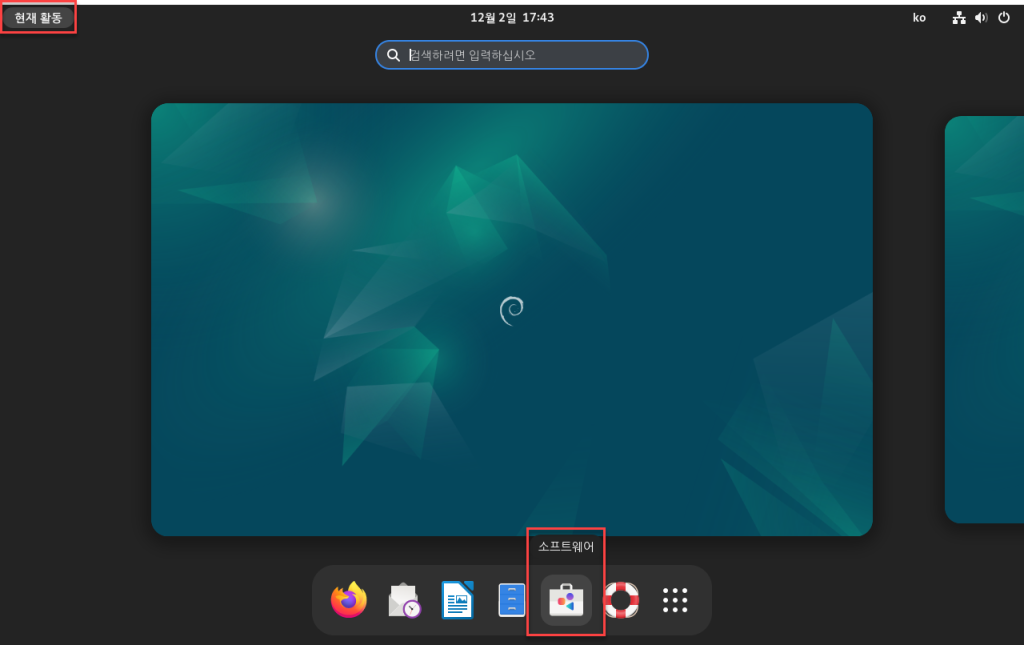Screen dimensions: 1024x645
Task: Open the power menu icon
Action: coord(1004,18)
